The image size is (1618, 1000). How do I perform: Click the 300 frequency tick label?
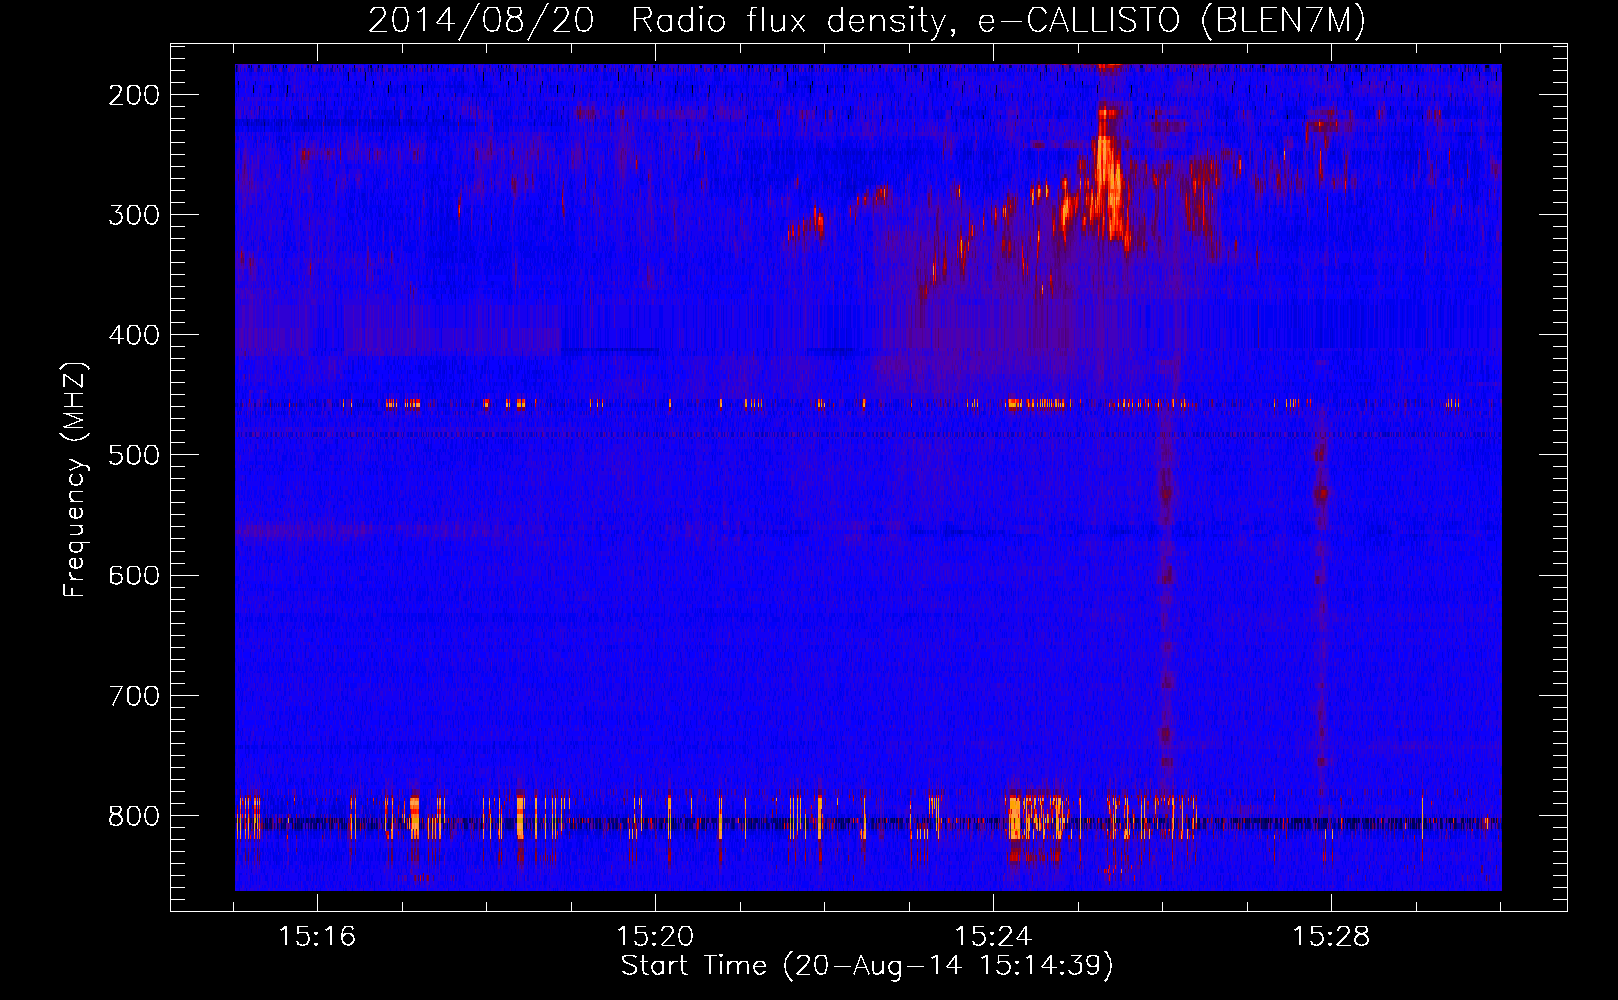coord(133,215)
